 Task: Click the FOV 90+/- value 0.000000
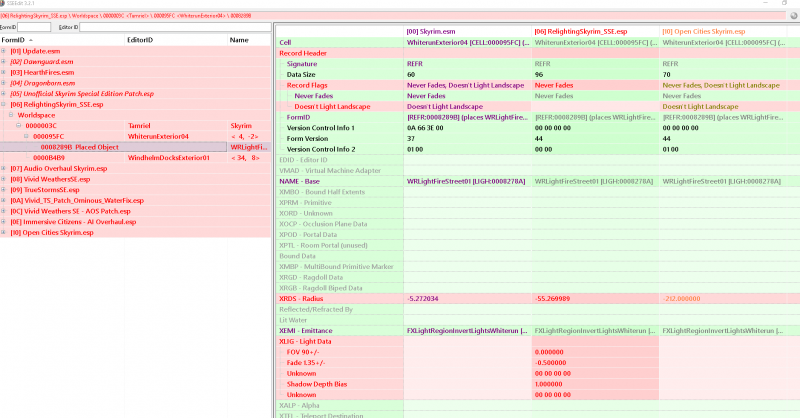(549, 352)
